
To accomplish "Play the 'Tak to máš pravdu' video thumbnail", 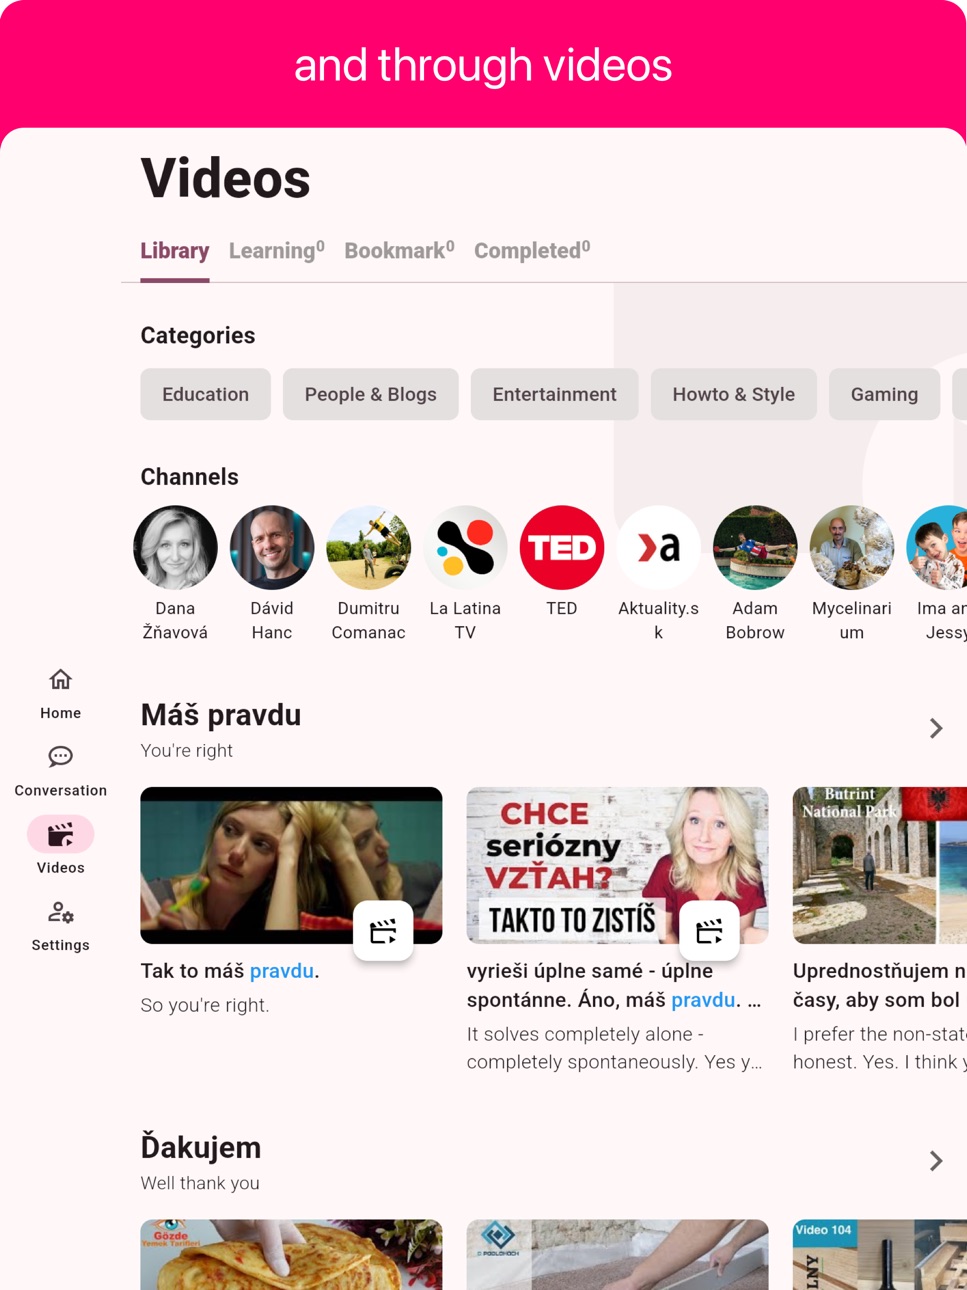I will (291, 865).
